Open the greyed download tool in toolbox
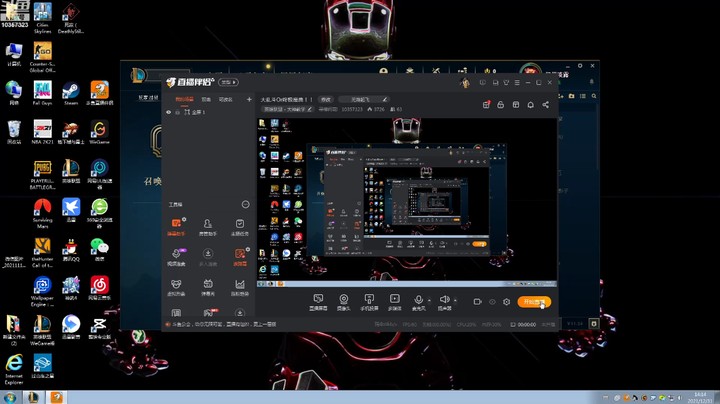The width and height of the screenshot is (720, 404). point(208,257)
